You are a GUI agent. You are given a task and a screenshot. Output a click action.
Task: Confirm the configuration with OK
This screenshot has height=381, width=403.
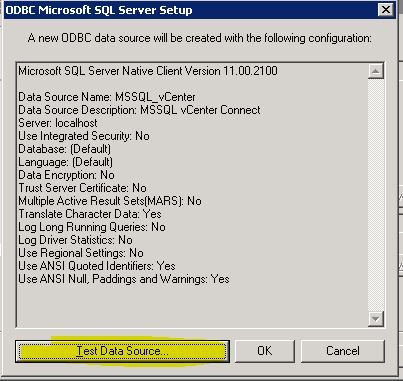(265, 351)
